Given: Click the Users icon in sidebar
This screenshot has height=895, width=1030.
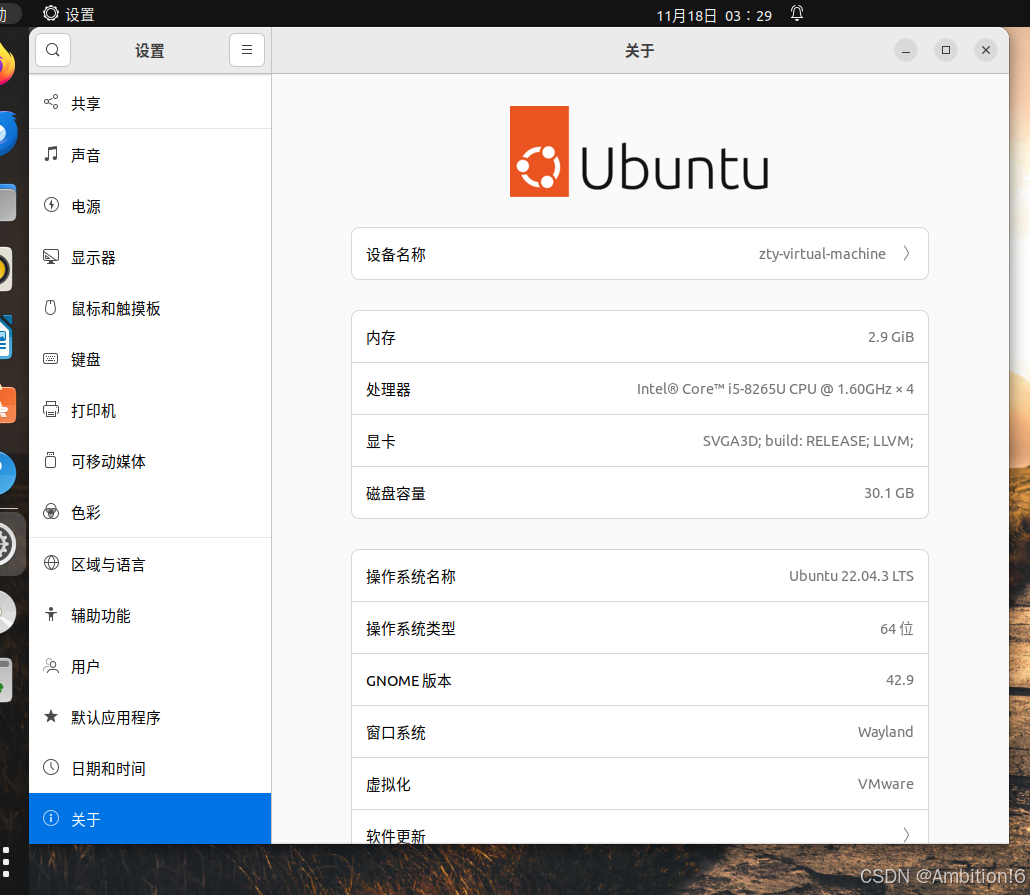Looking at the screenshot, I should tap(51, 666).
